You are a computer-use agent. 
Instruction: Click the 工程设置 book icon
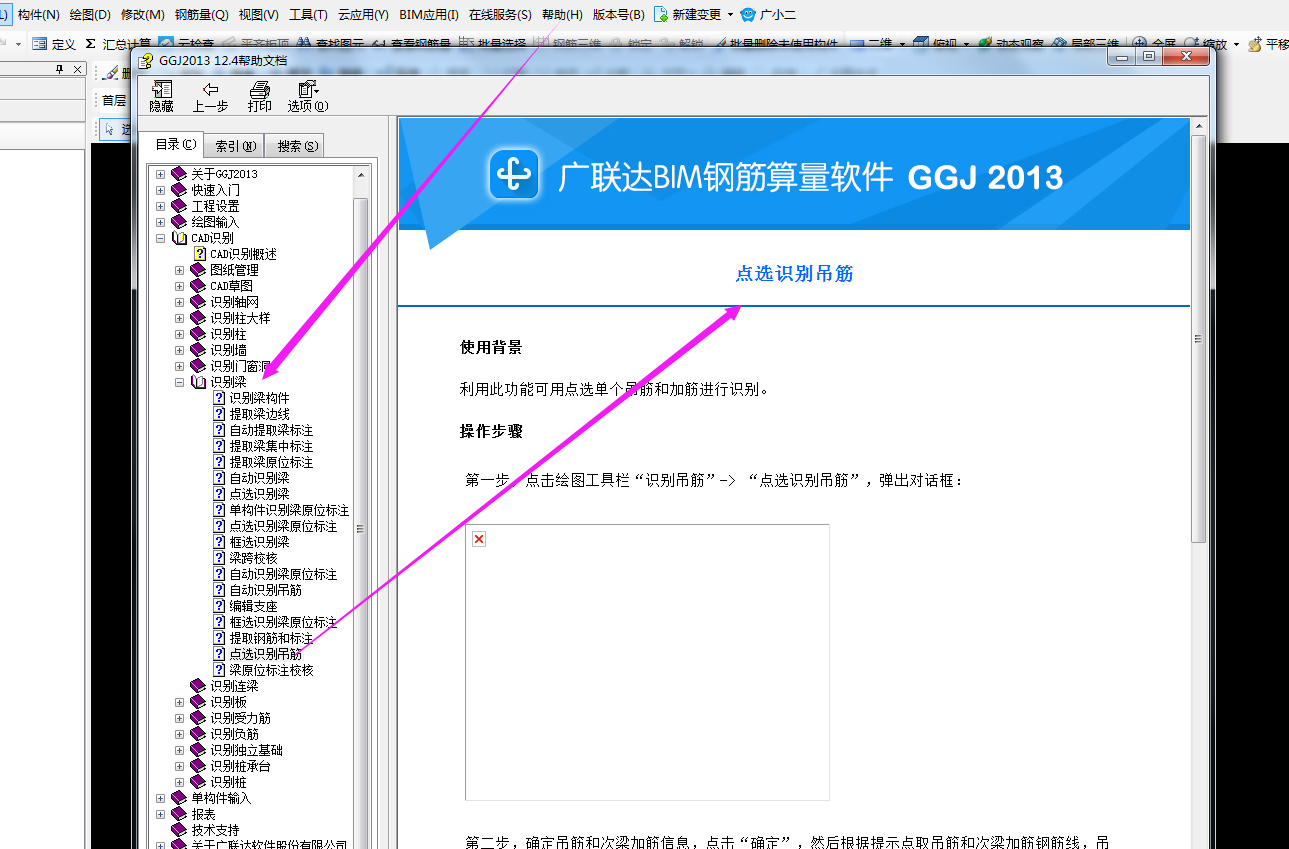[179, 206]
